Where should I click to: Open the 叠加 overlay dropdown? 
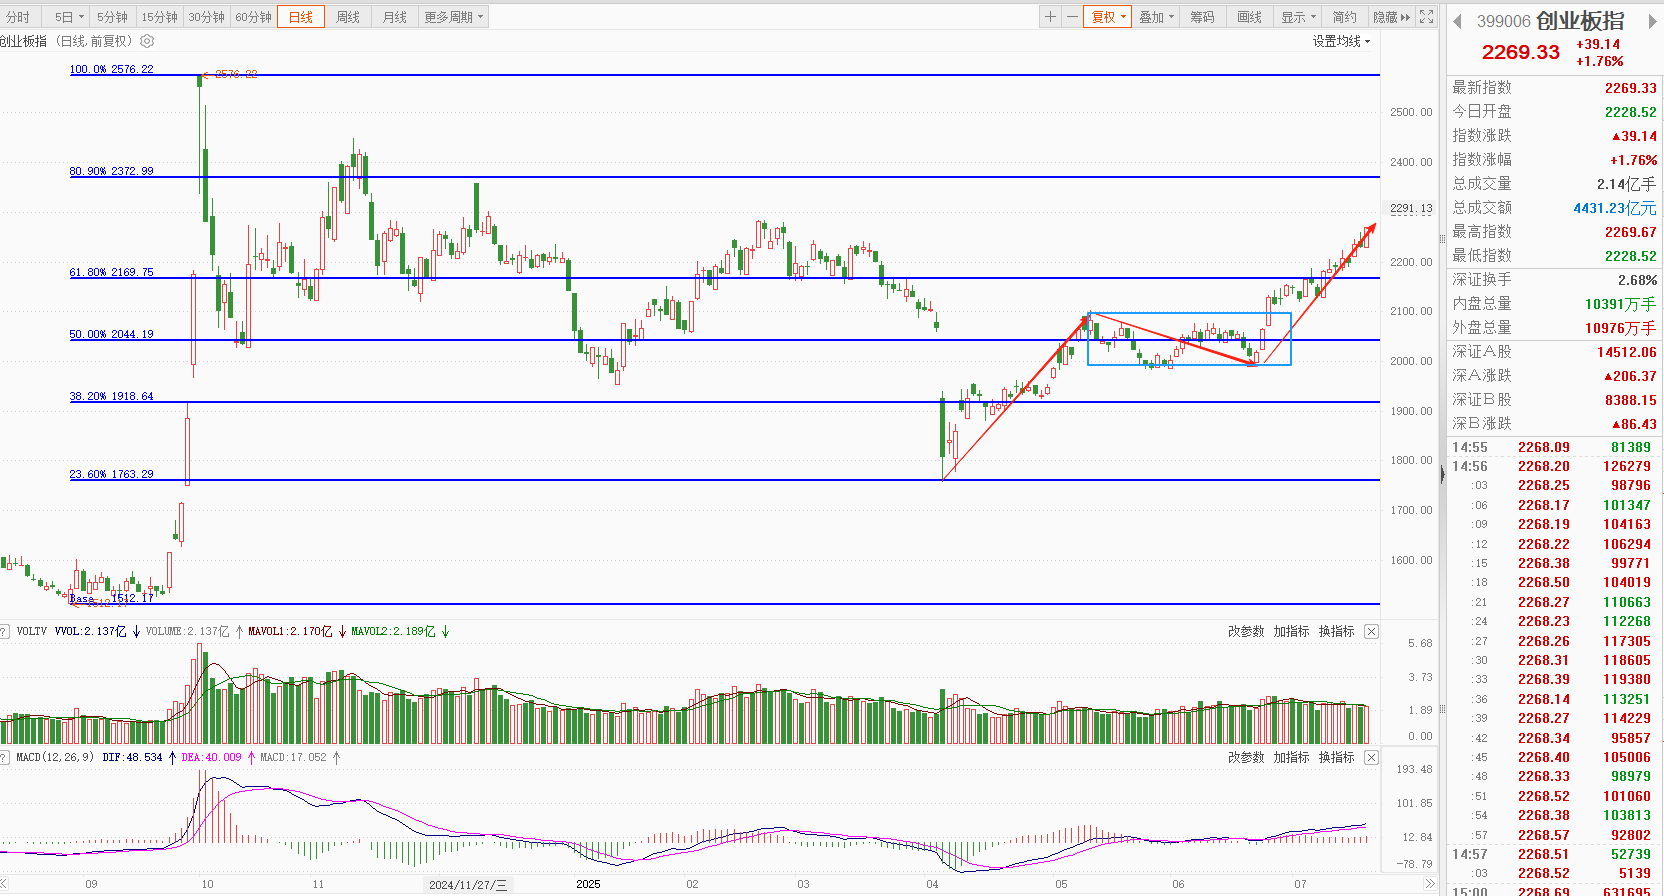click(1156, 17)
